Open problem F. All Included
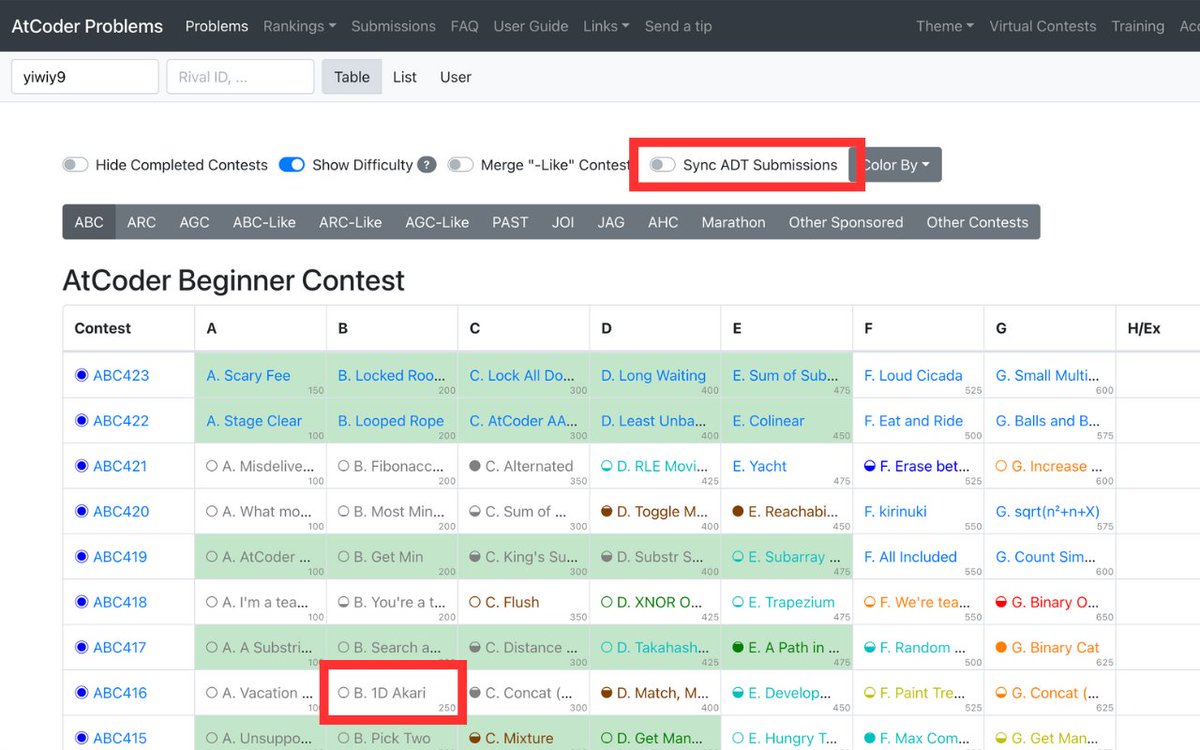 point(910,557)
